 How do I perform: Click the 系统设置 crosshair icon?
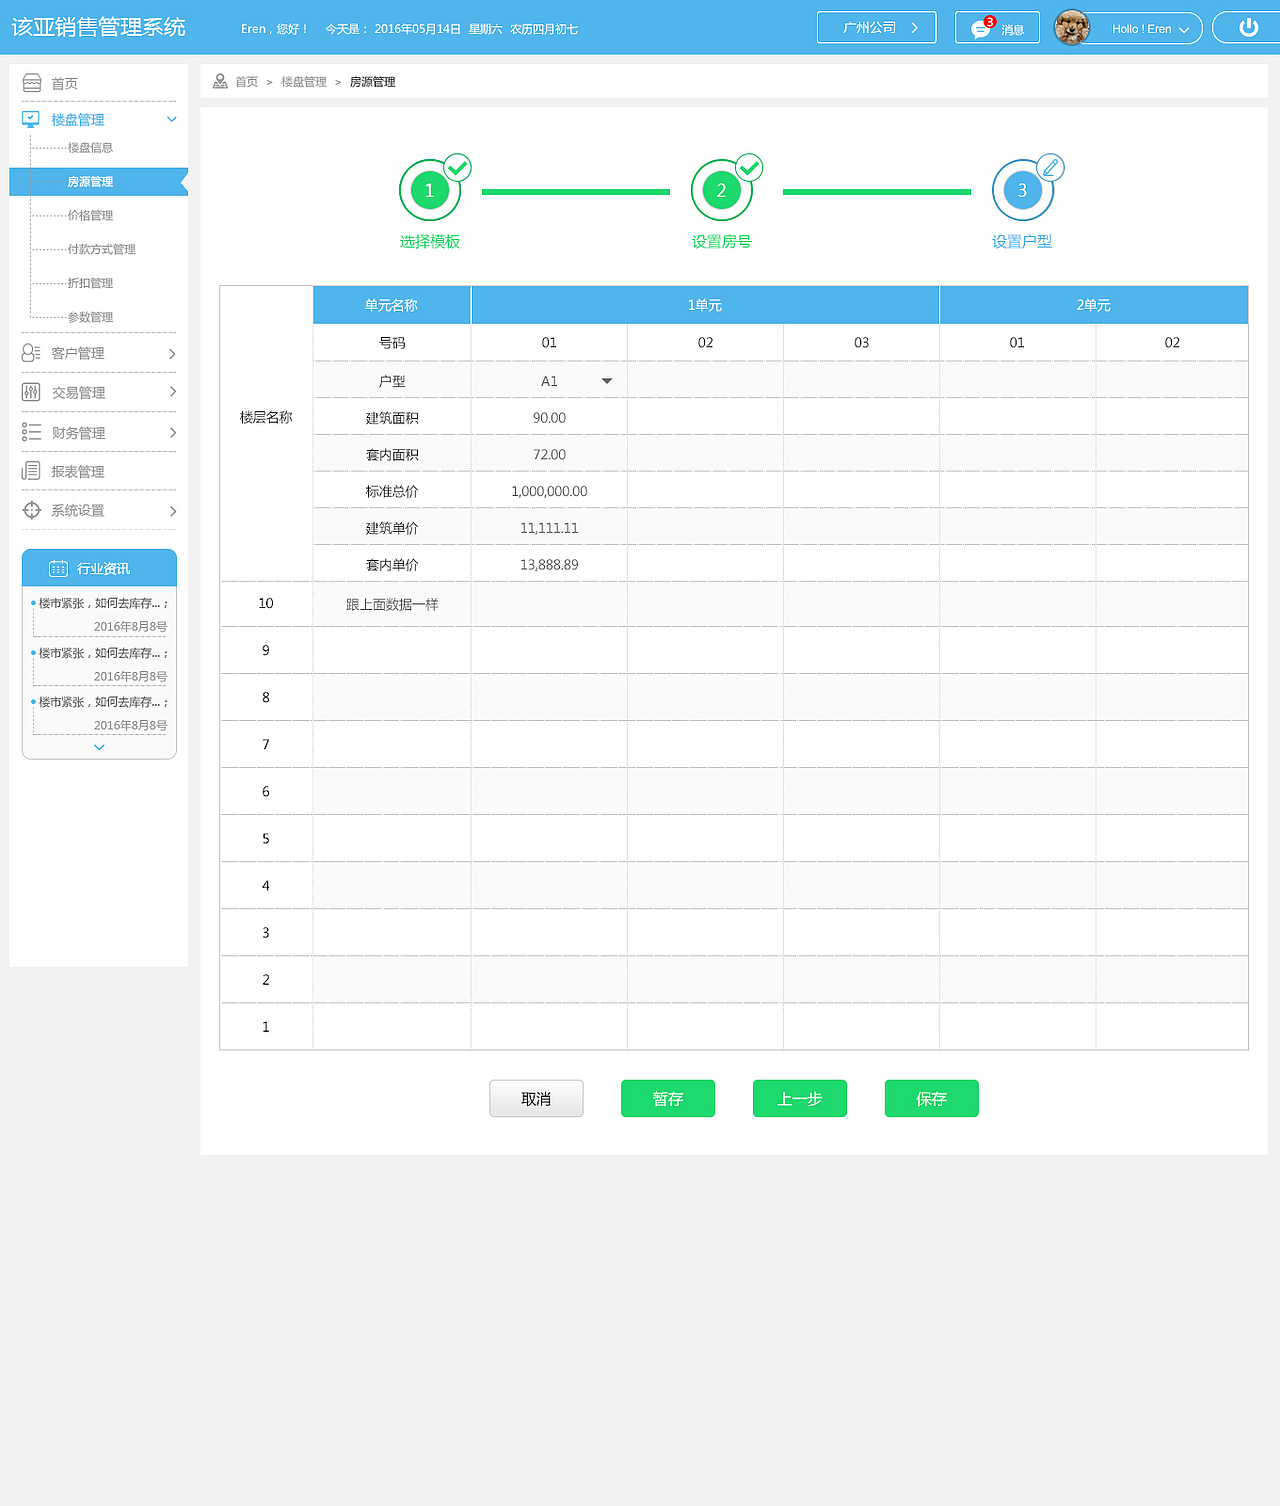coord(32,510)
